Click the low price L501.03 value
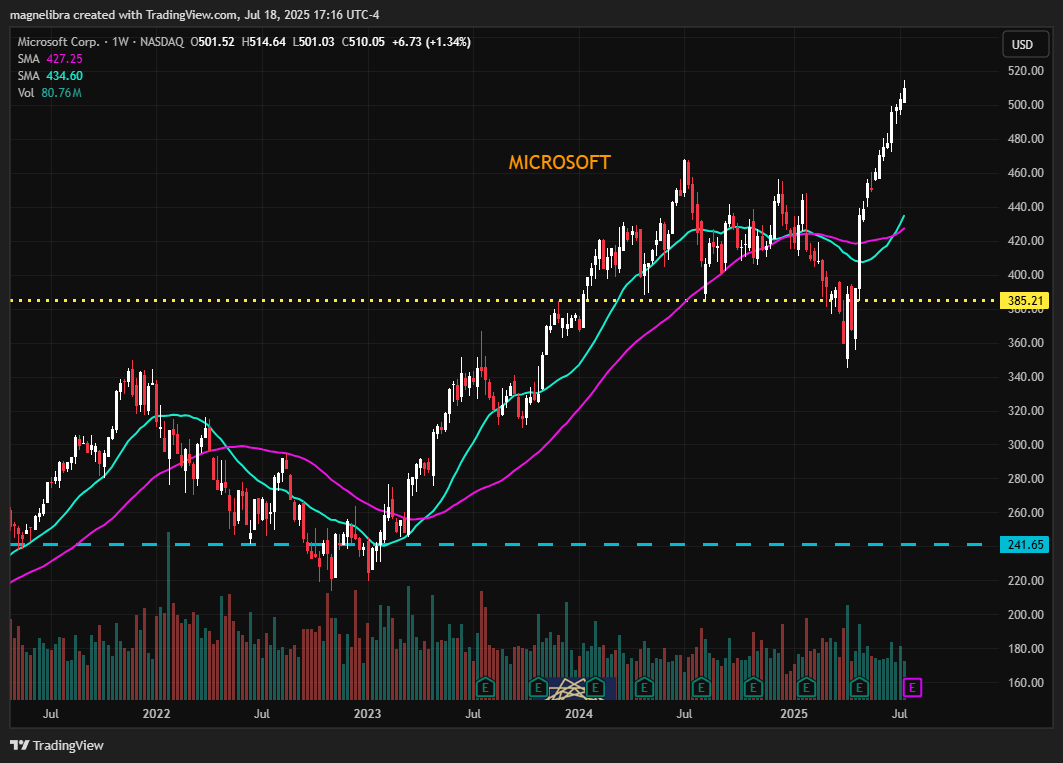 [x=313, y=42]
